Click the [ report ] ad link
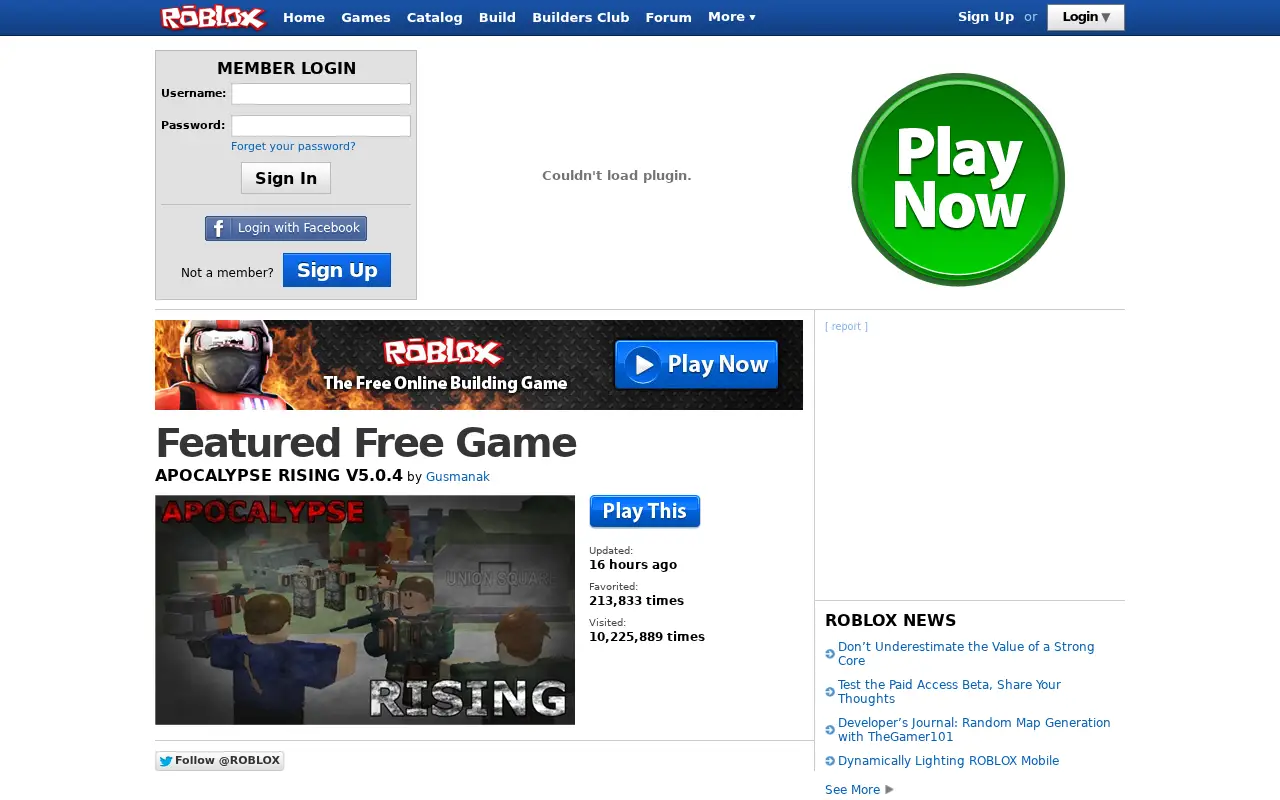The height and width of the screenshot is (800, 1280). [846, 326]
